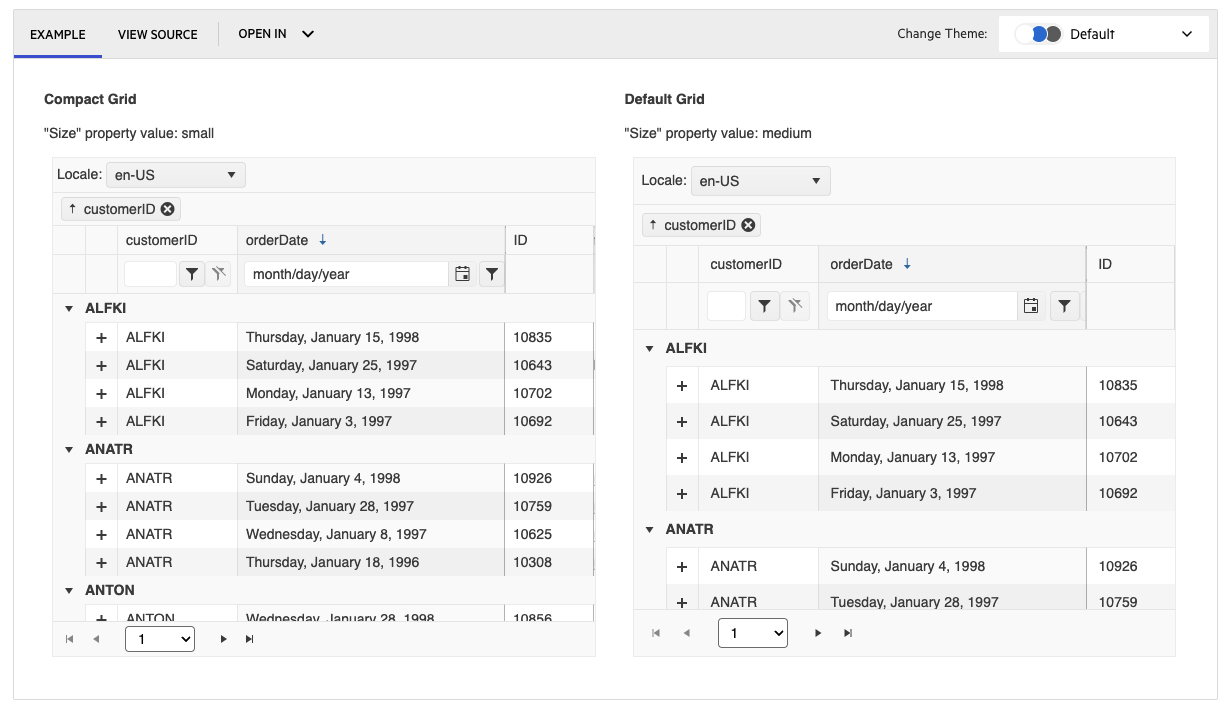Open orderDate calendar picker in Default Grid
Screen dimensions: 1228x710
(x=1031, y=306)
